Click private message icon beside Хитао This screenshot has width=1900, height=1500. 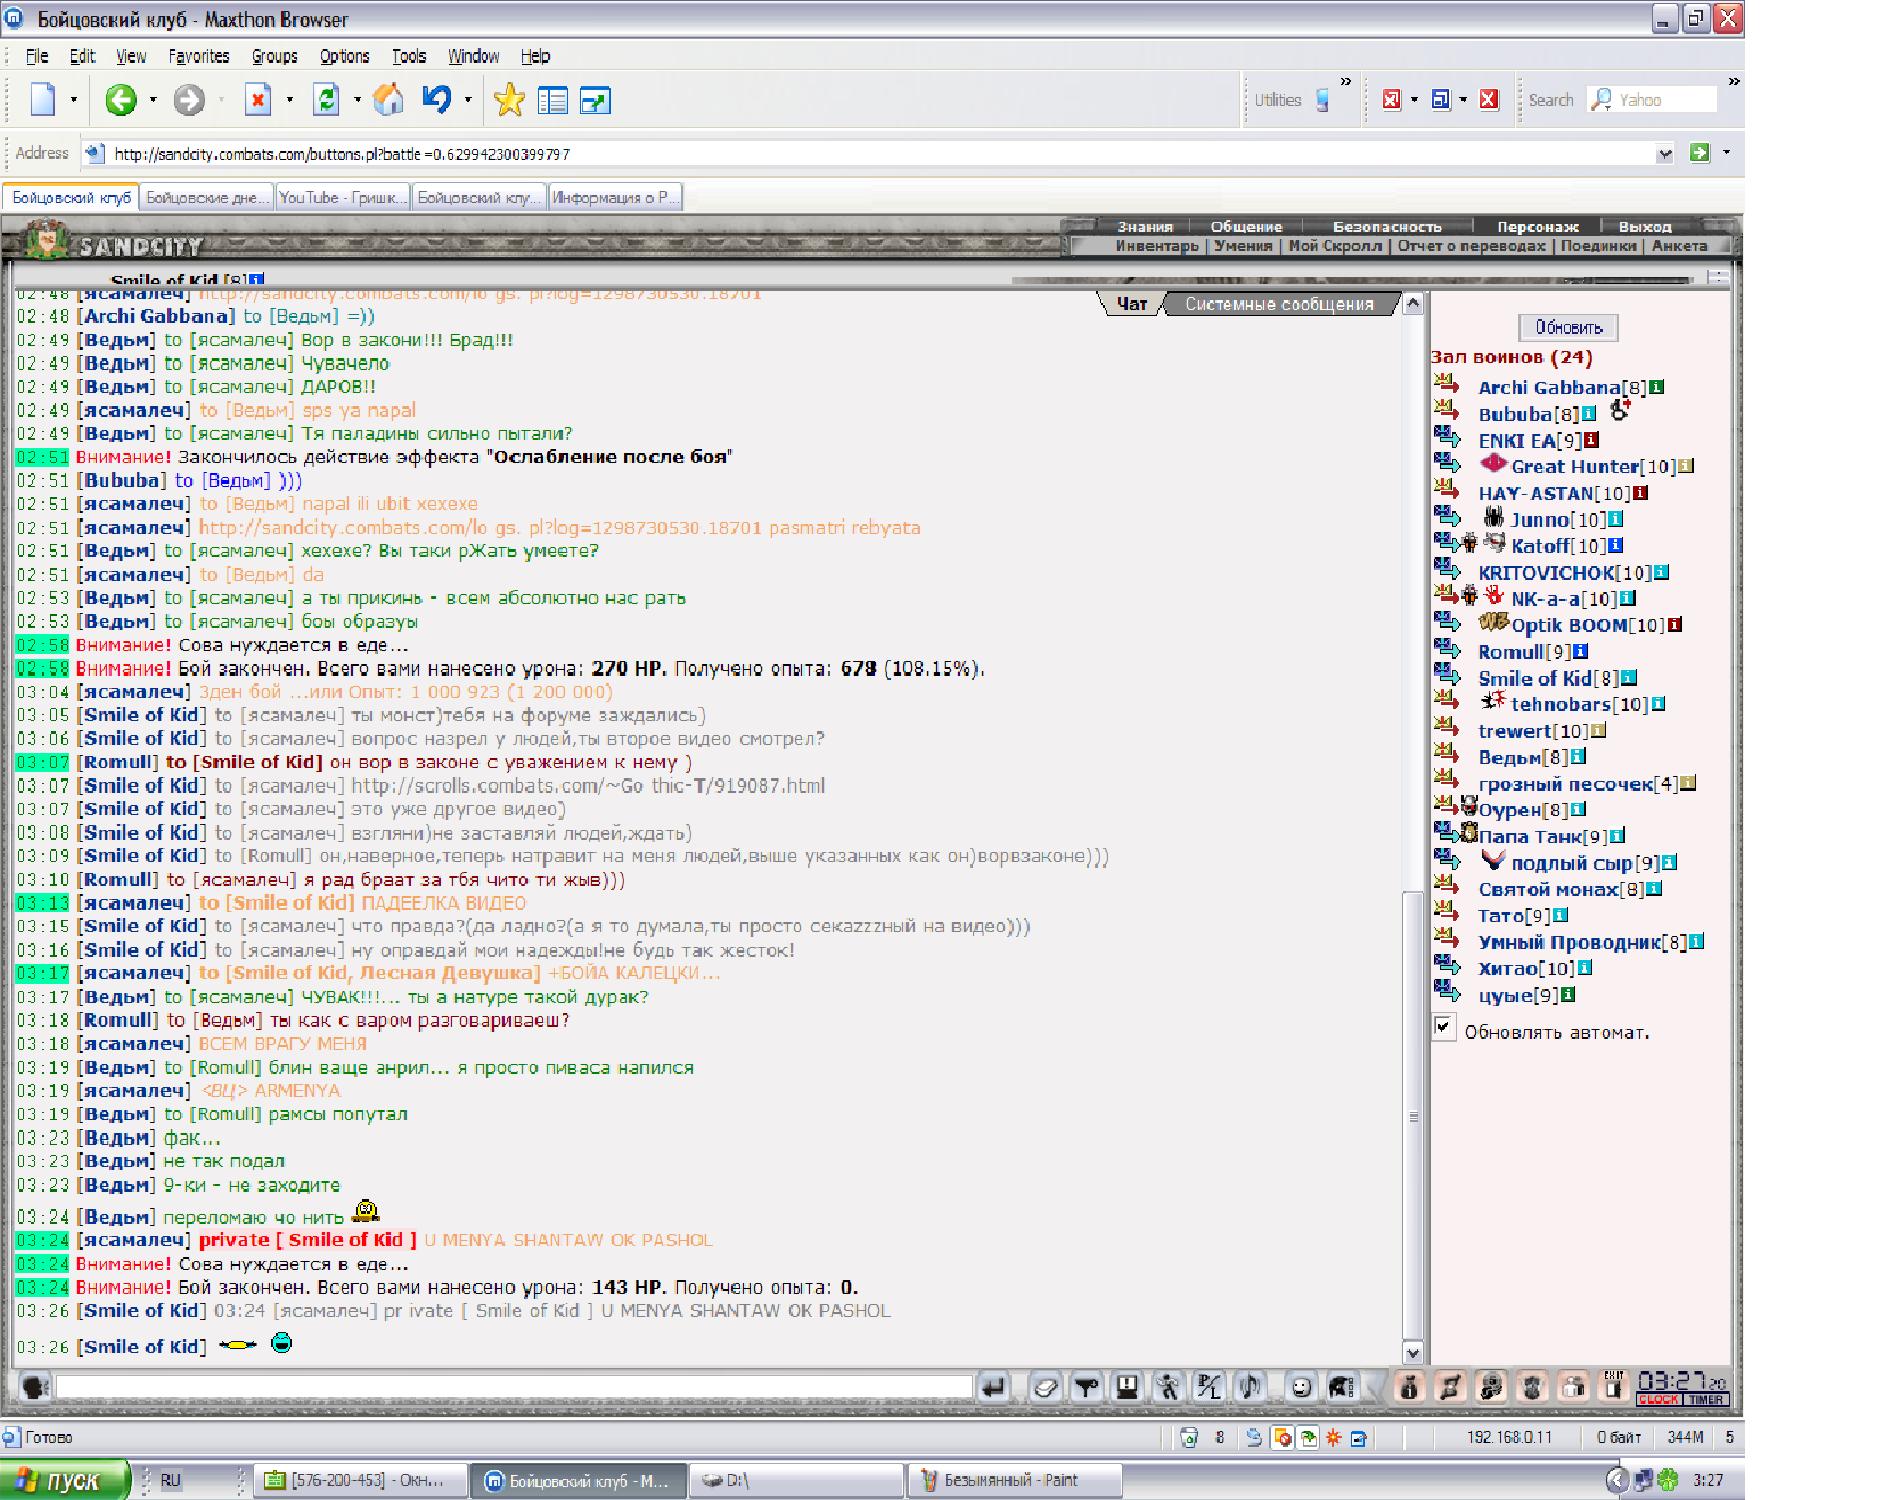1447,965
